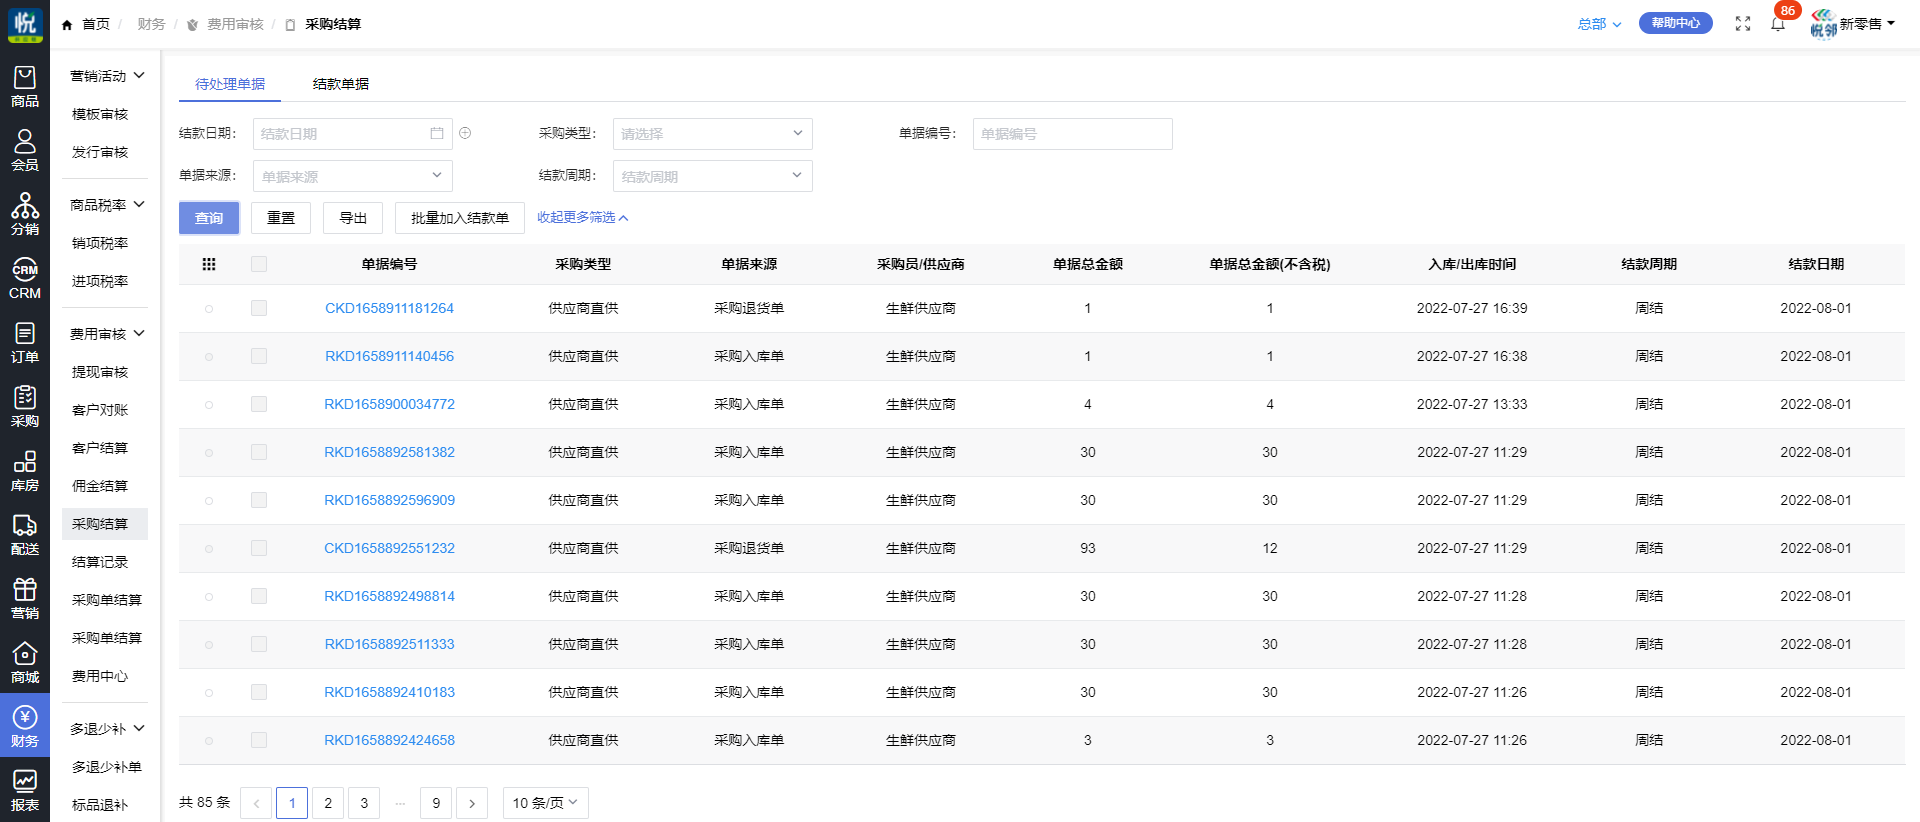Viewport: 1920px width, 822px height.
Task: Open column settings grid icon in table header
Action: click(x=209, y=264)
